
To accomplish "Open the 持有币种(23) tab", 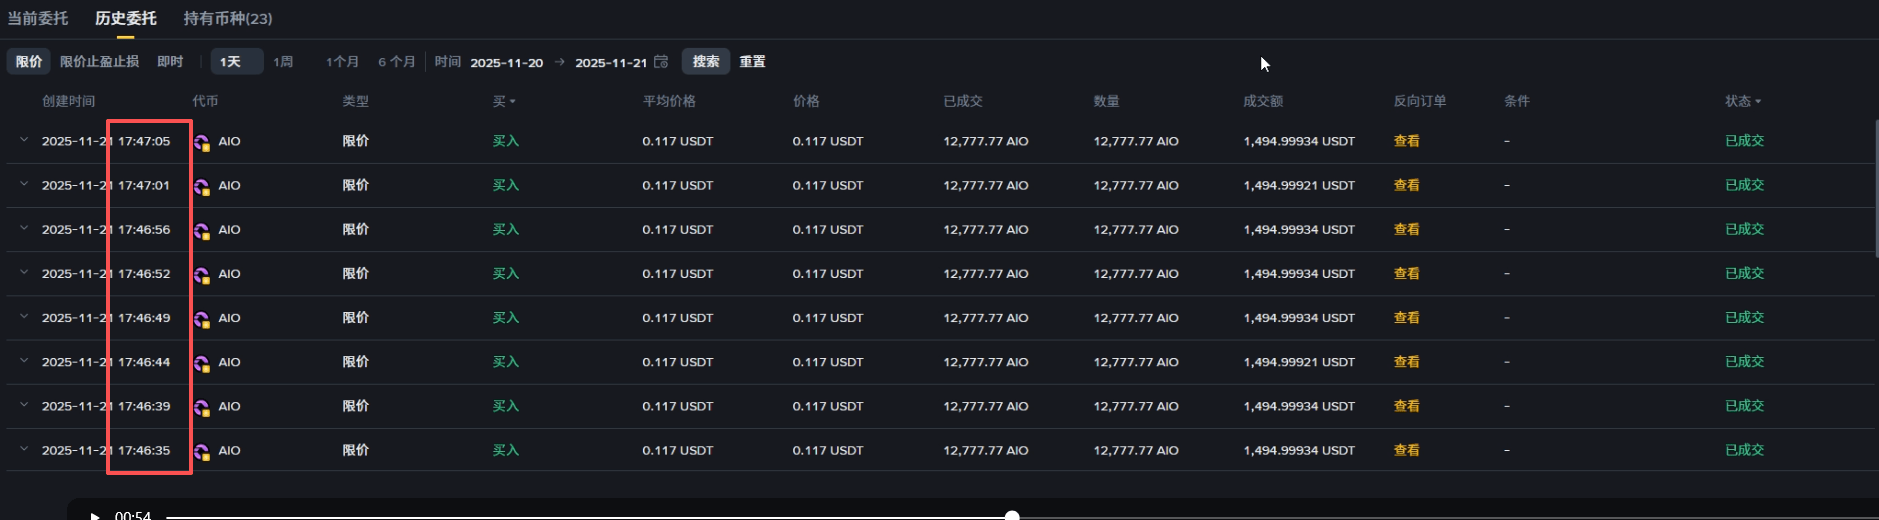I will pos(228,19).
